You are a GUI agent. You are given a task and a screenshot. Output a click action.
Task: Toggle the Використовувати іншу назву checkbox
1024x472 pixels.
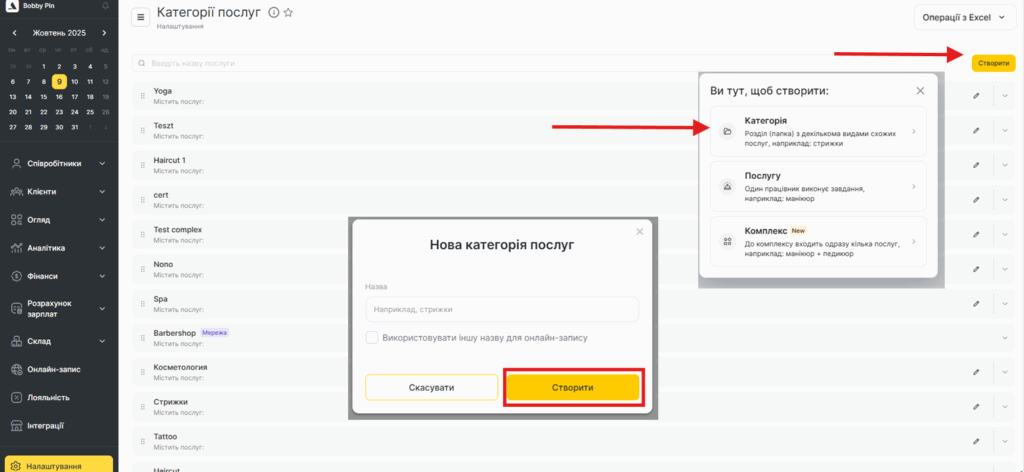click(372, 338)
